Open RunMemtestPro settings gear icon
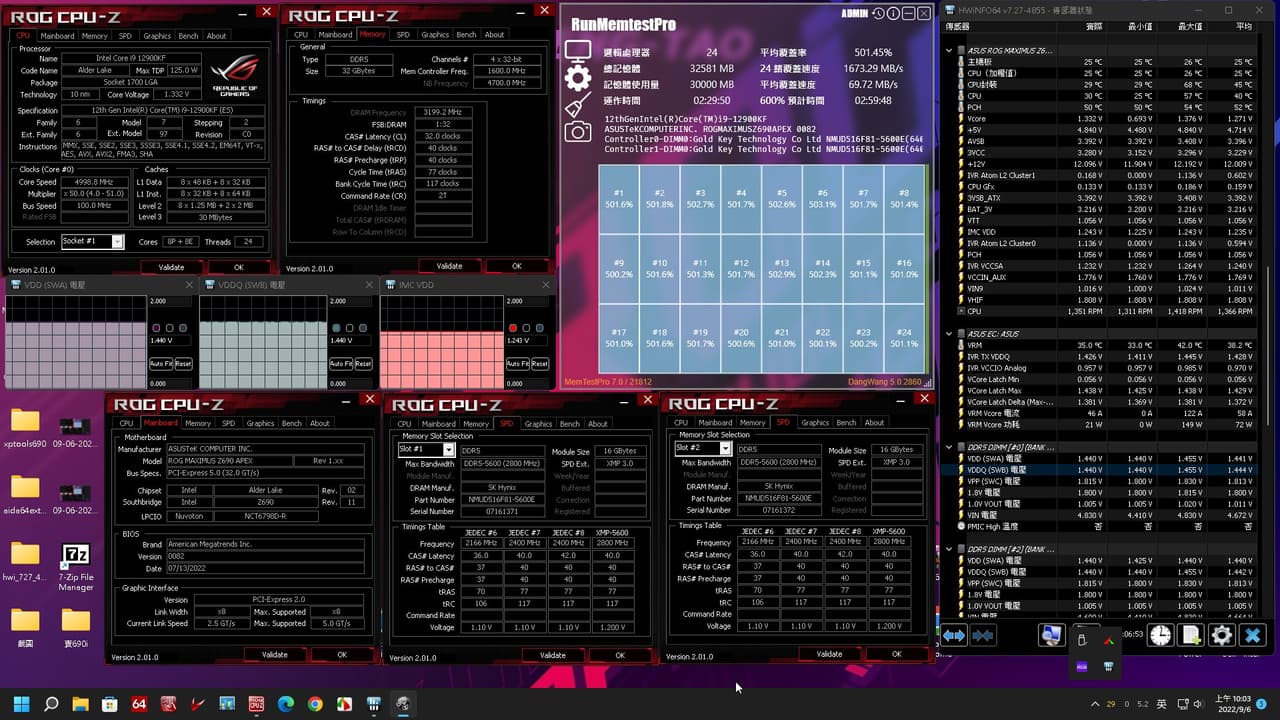Screen dimensions: 1280x720 (x=577, y=79)
